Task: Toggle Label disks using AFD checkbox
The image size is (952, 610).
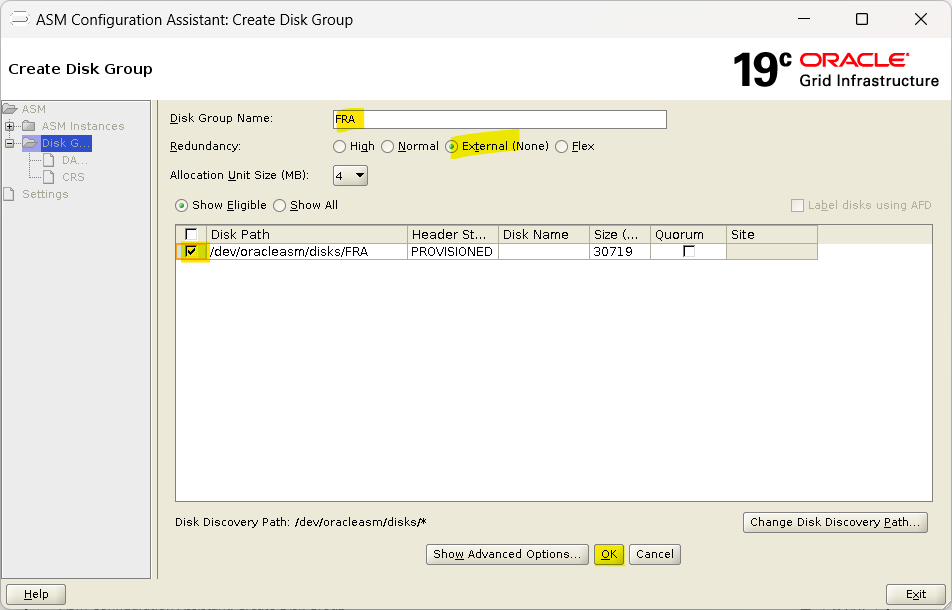Action: 797,205
